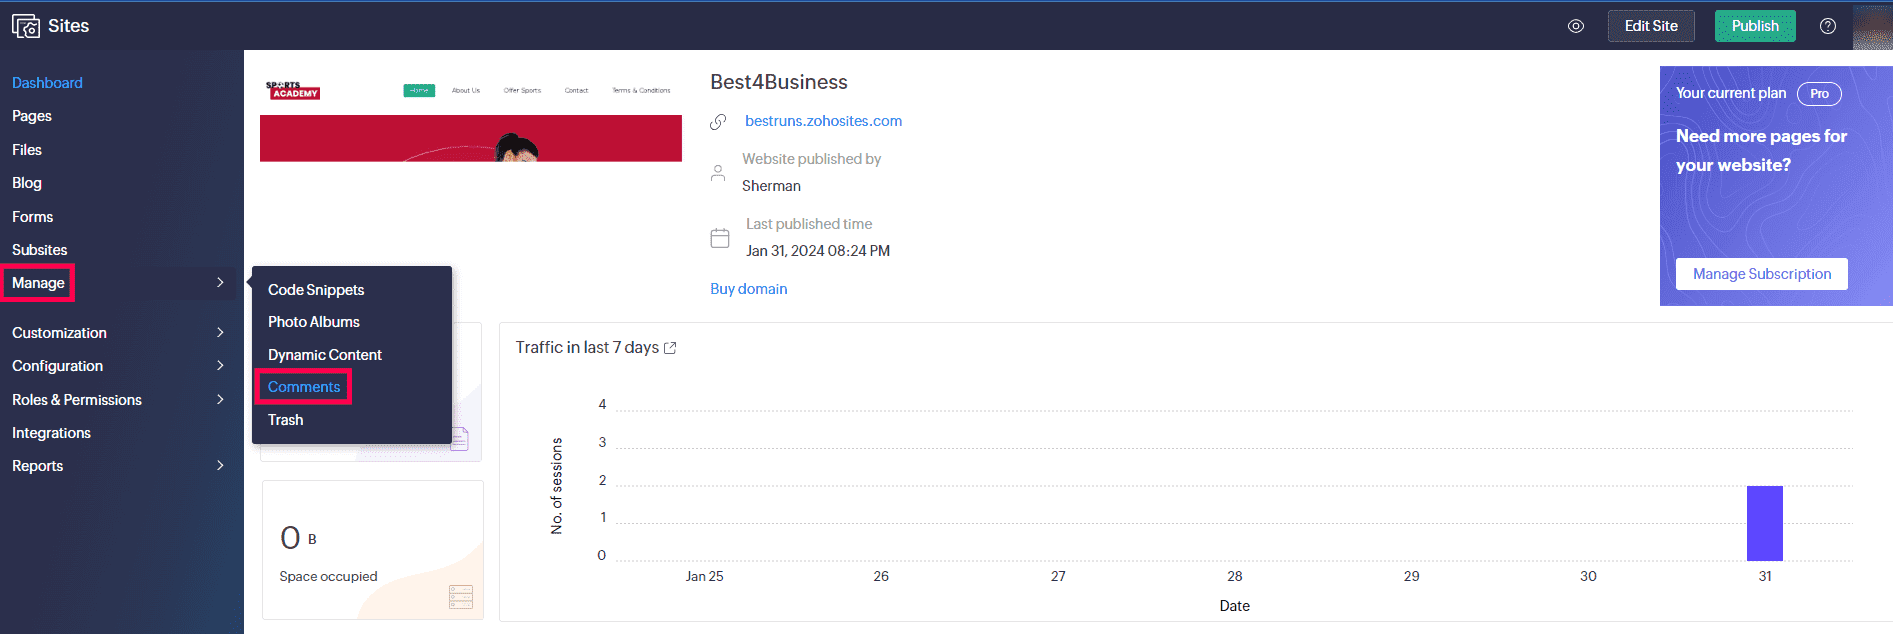The height and width of the screenshot is (634, 1893).
Task: Click the Jan 31, 2024 08:24 PM timestamp
Action: click(x=818, y=251)
